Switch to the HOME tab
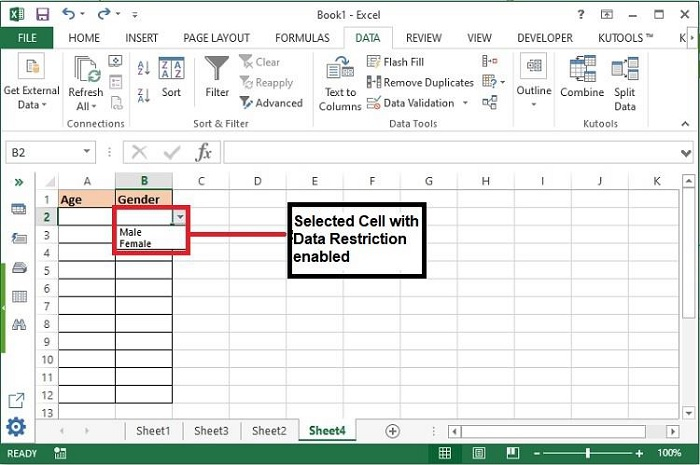700x465 pixels. coord(84,38)
